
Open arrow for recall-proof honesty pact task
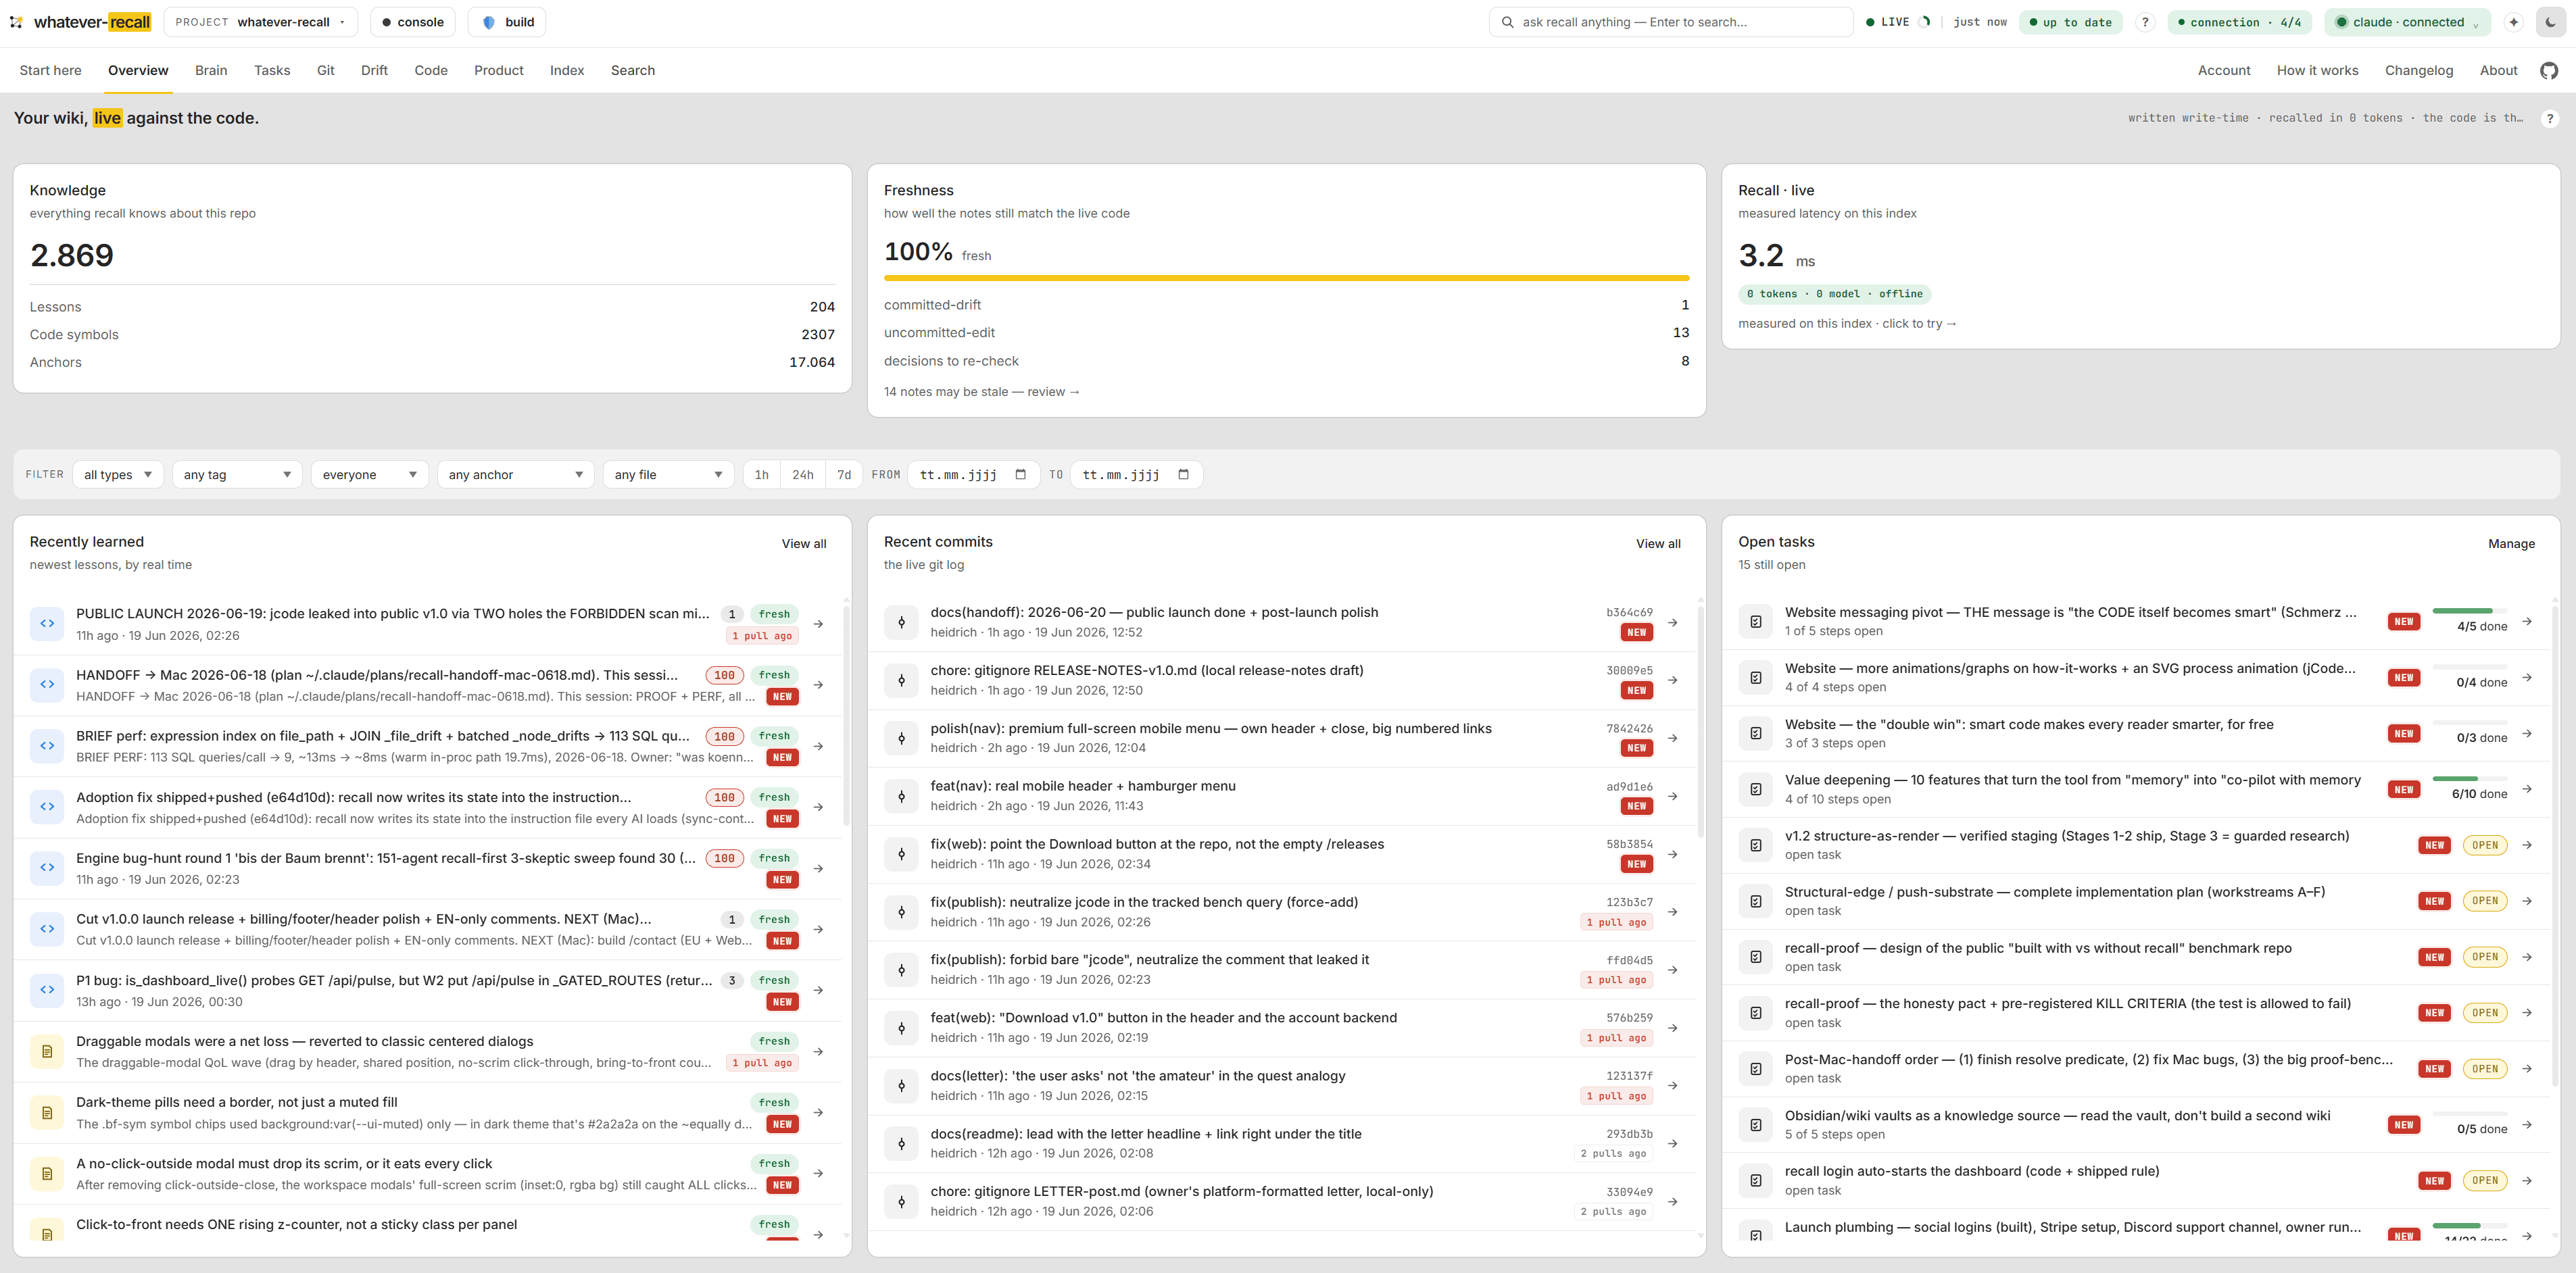click(x=2526, y=1012)
